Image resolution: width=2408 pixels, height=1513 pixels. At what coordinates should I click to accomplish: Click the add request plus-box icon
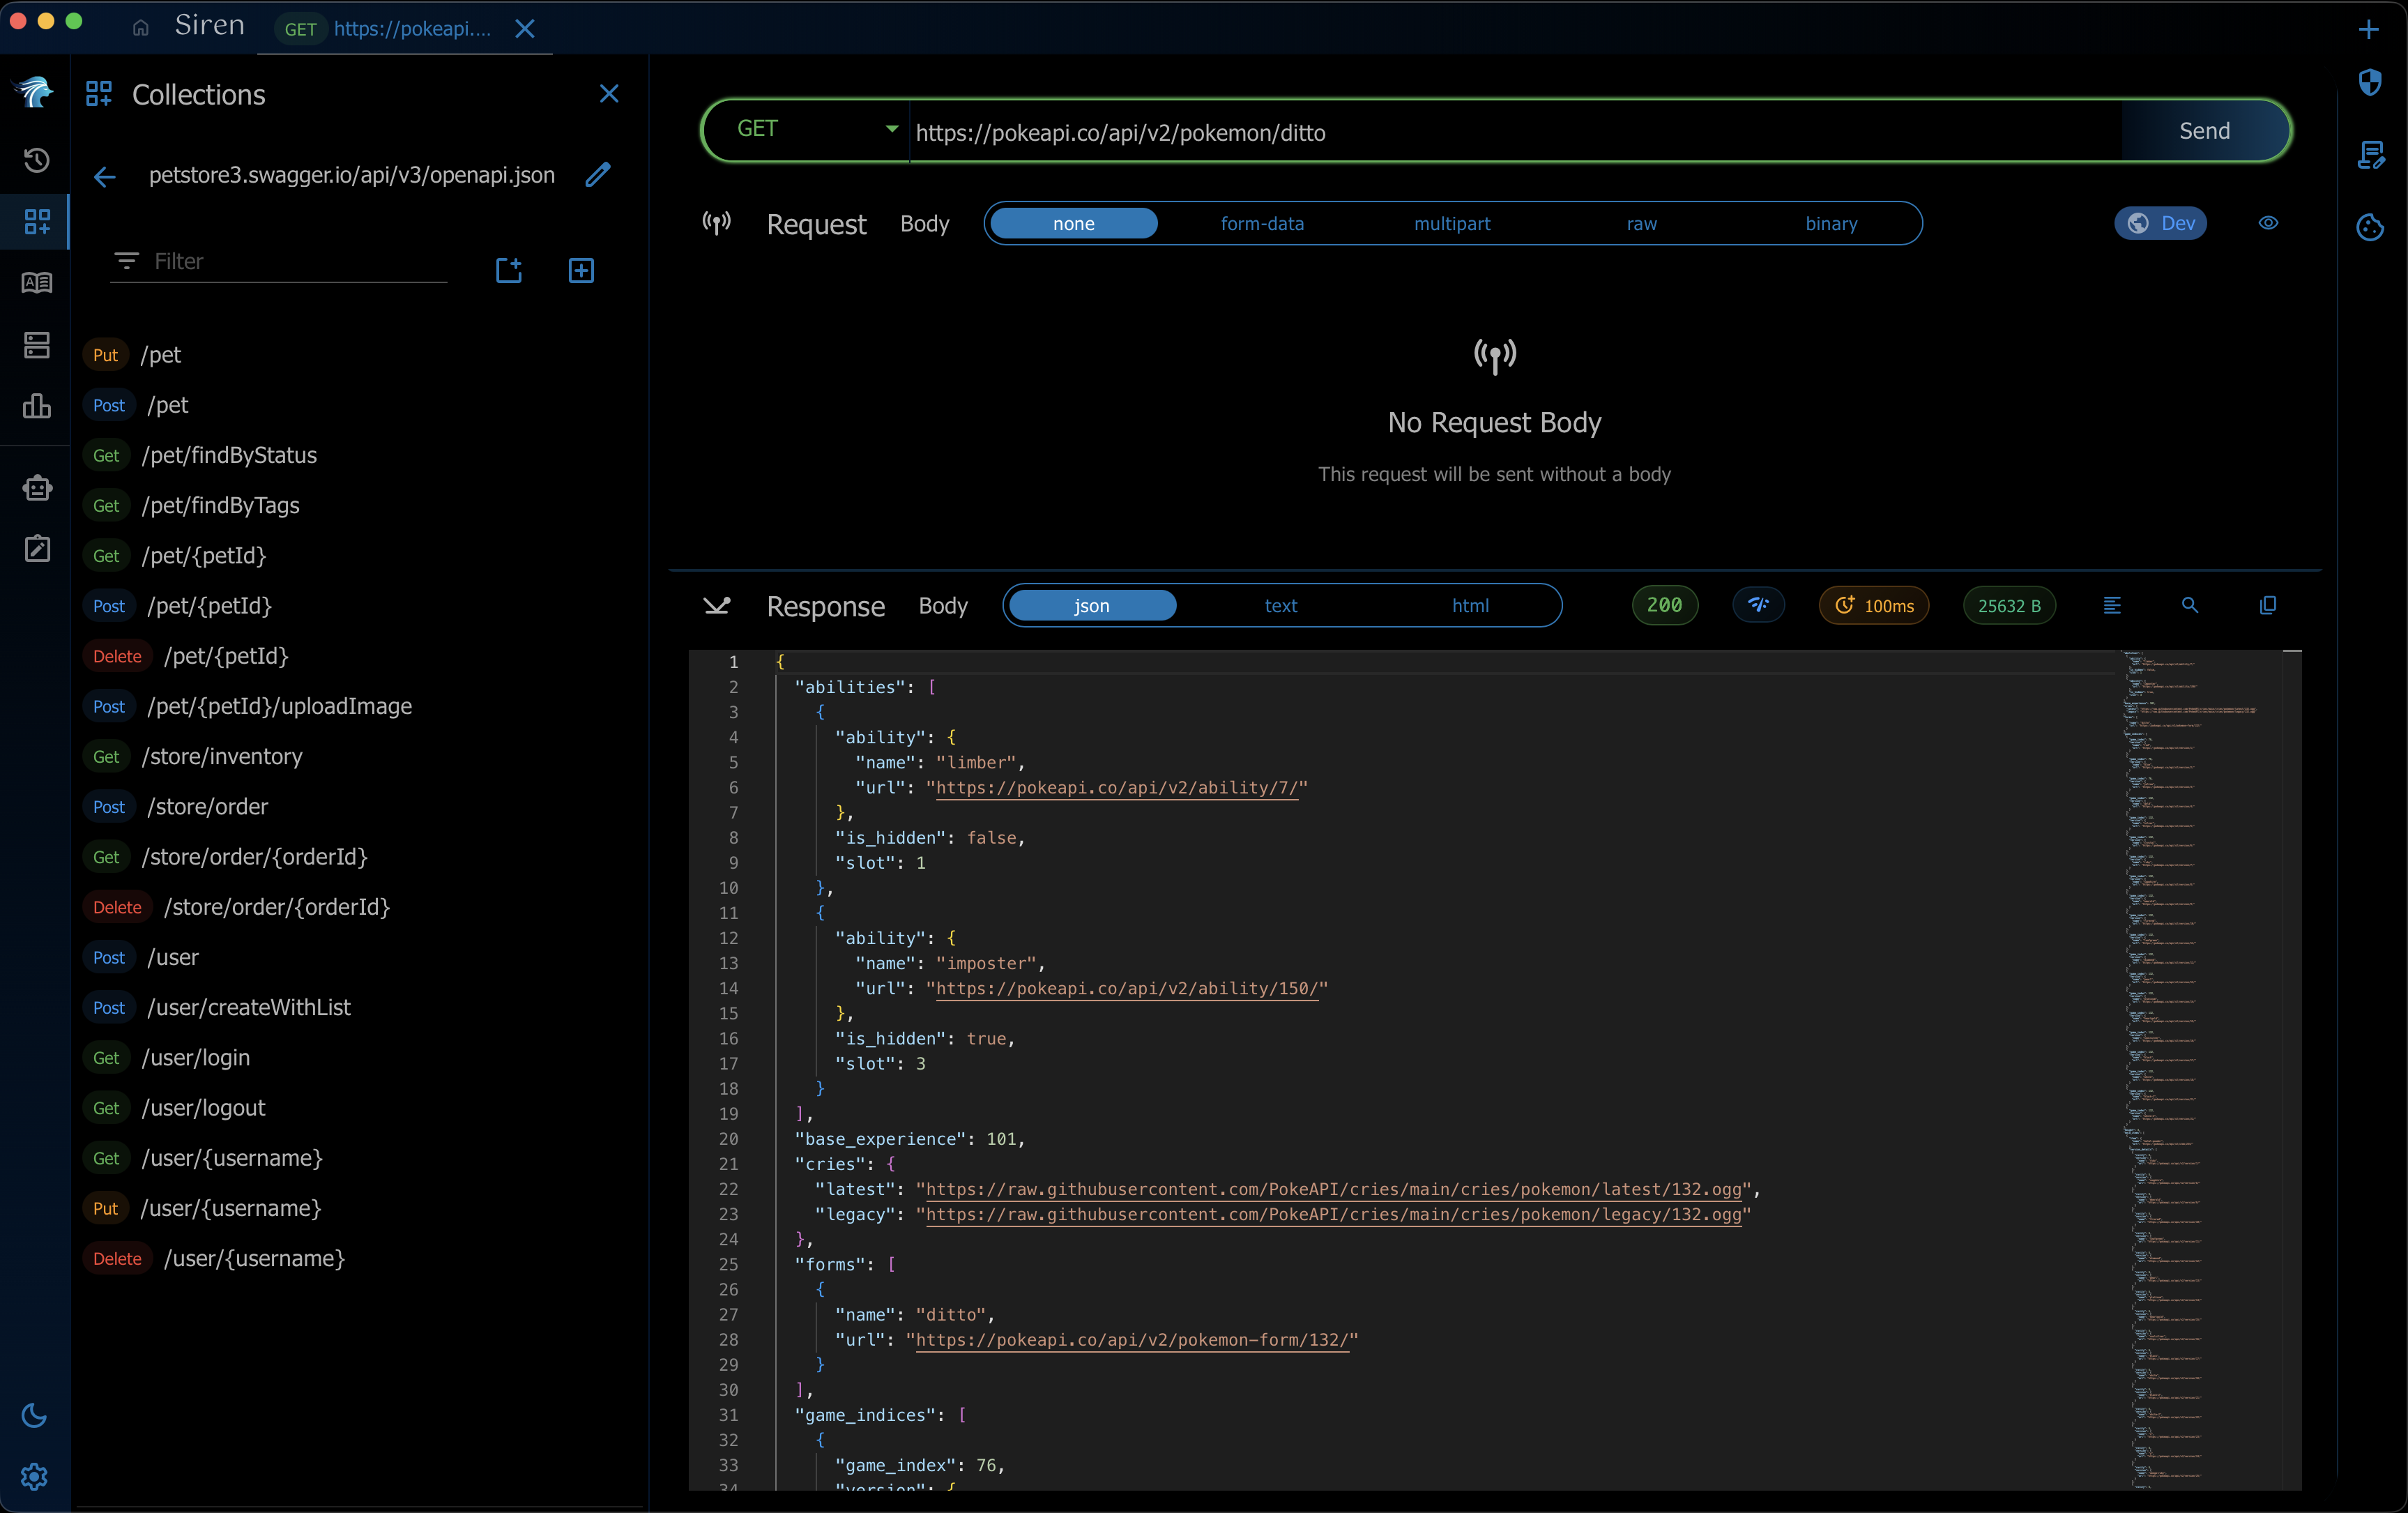coord(581,270)
